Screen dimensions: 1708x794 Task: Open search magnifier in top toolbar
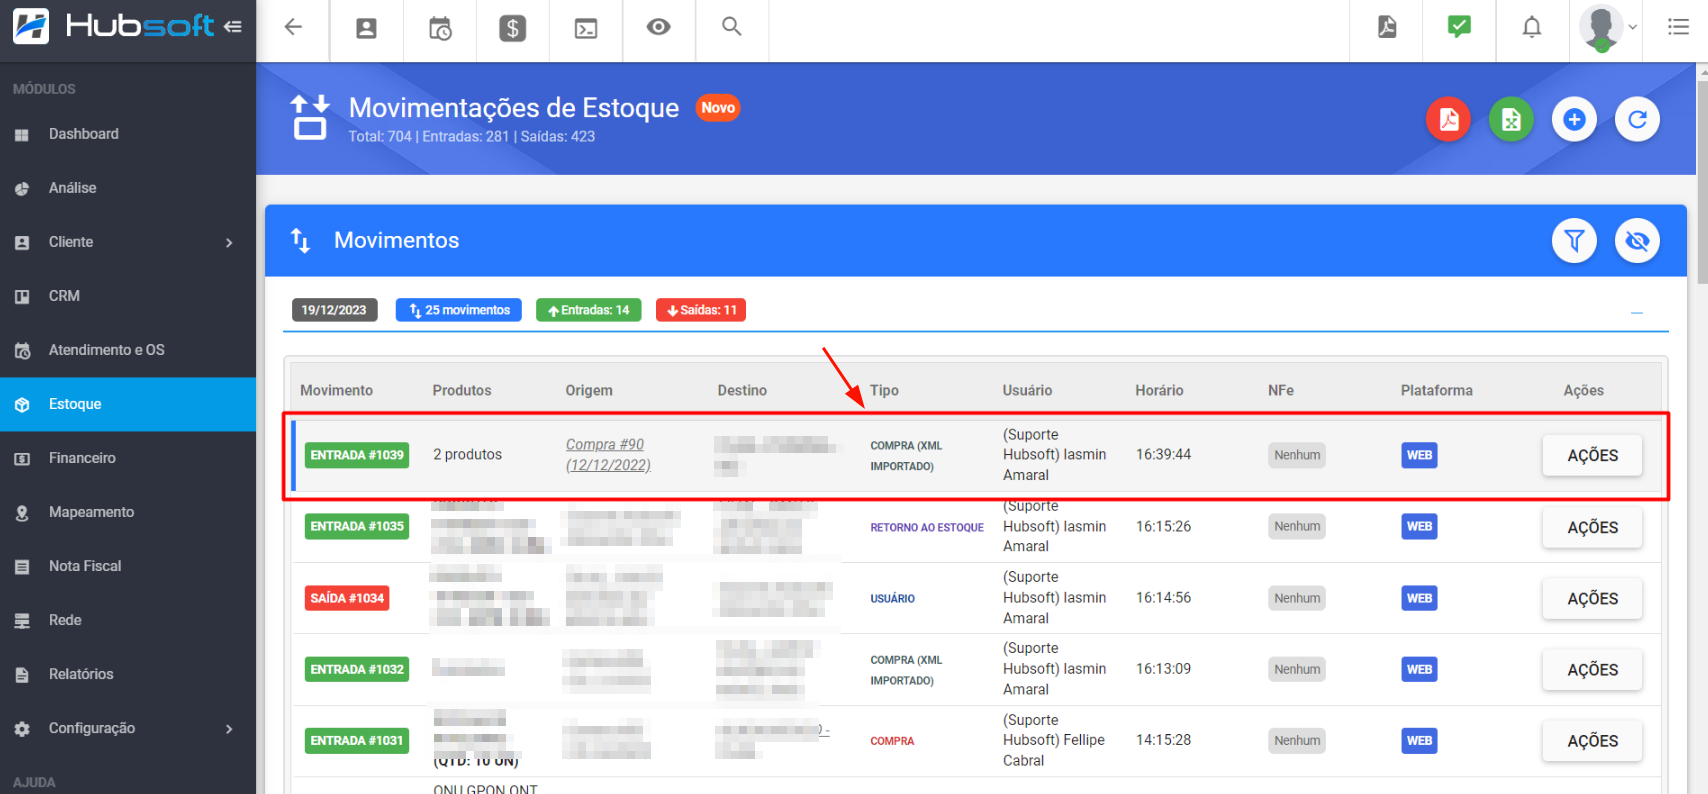pos(732,27)
